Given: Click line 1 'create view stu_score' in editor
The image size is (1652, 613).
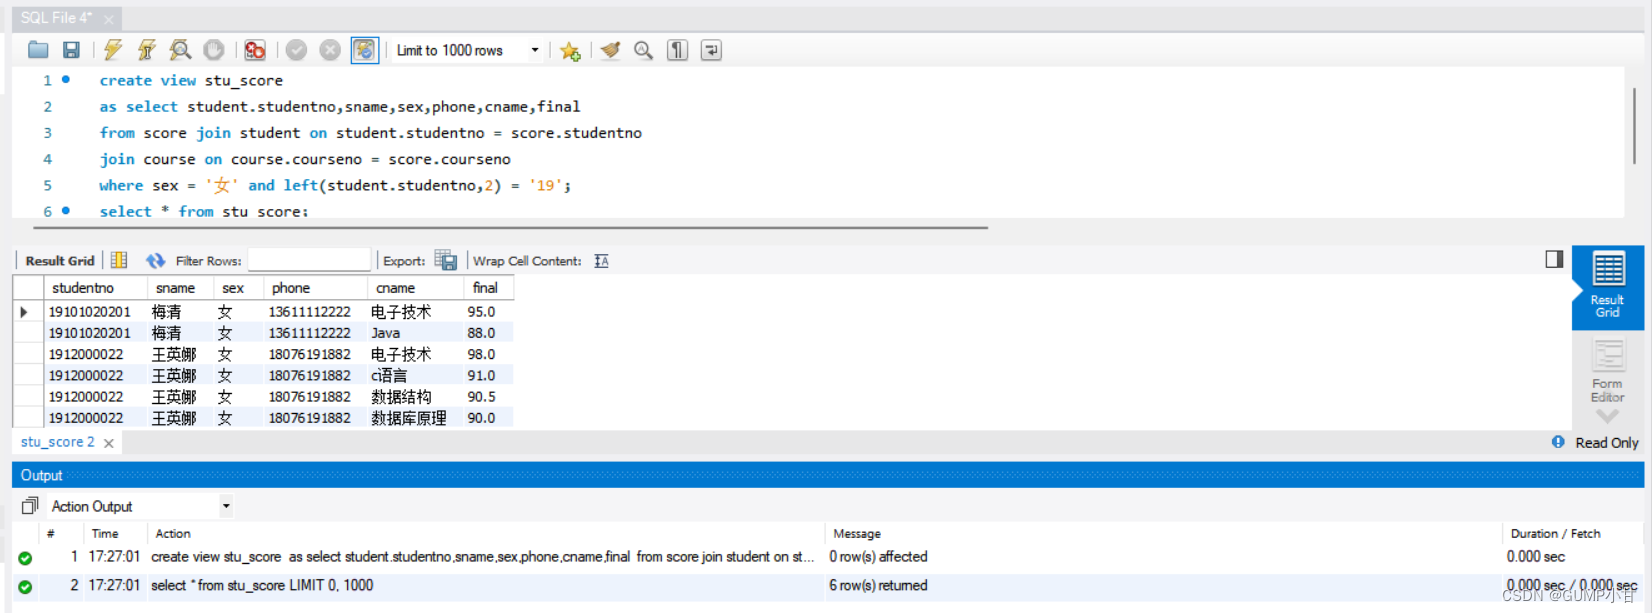Looking at the screenshot, I should pyautogui.click(x=191, y=80).
